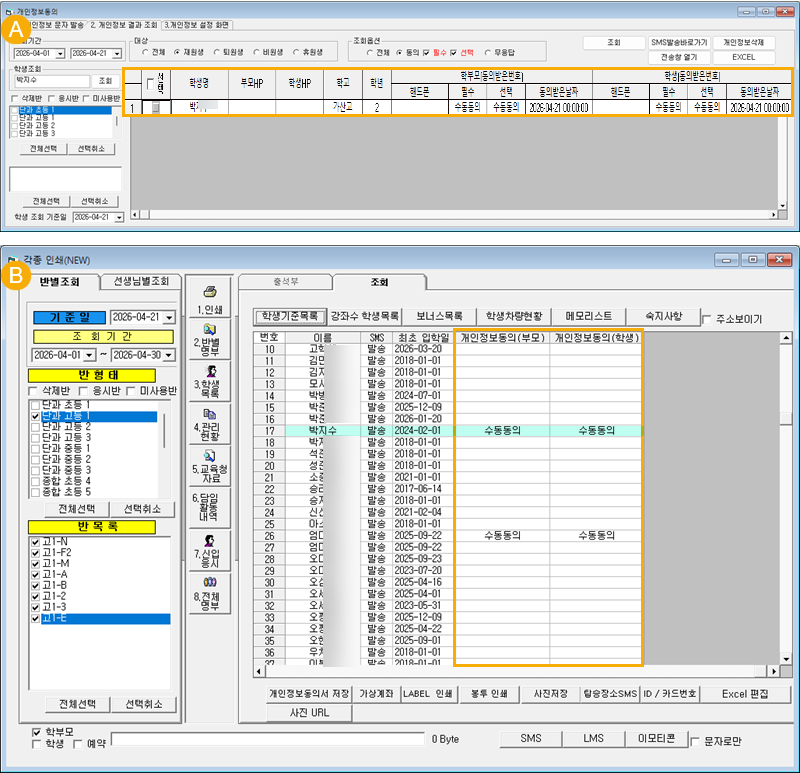Click the EXCEL export button
Screen dimensions: 800x773
pyautogui.click(x=743, y=57)
